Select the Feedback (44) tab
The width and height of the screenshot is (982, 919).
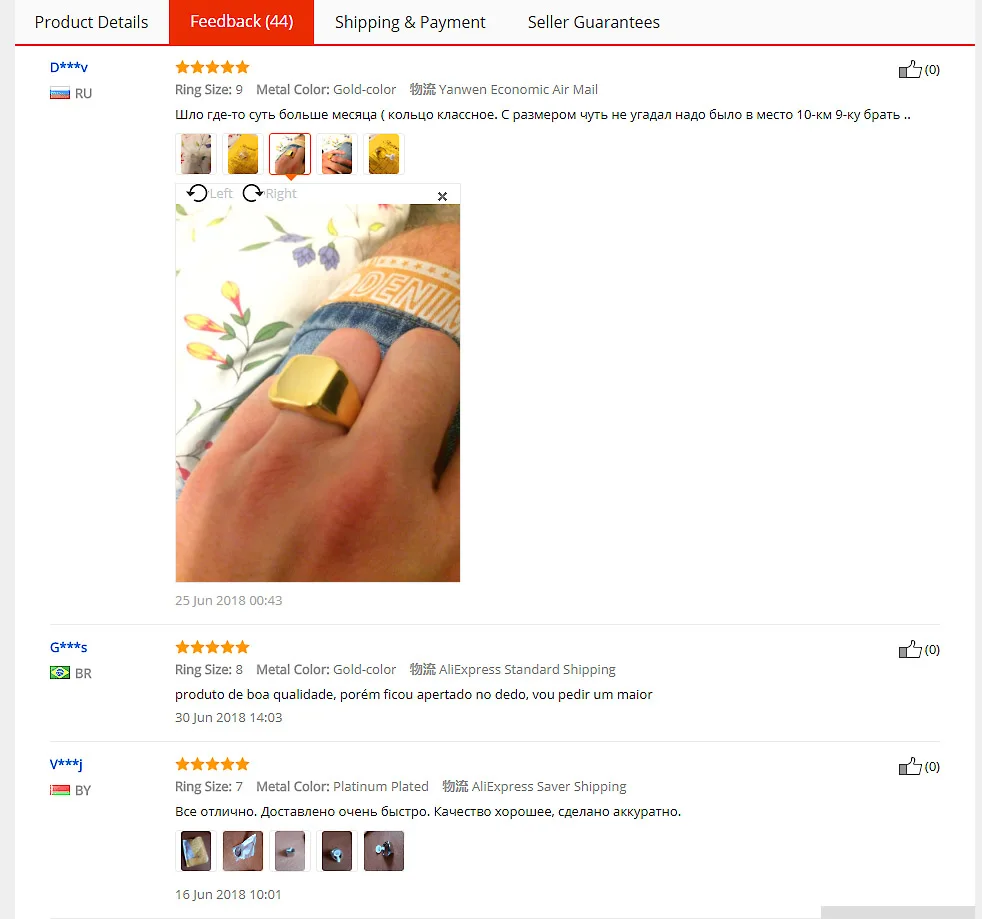coord(242,23)
